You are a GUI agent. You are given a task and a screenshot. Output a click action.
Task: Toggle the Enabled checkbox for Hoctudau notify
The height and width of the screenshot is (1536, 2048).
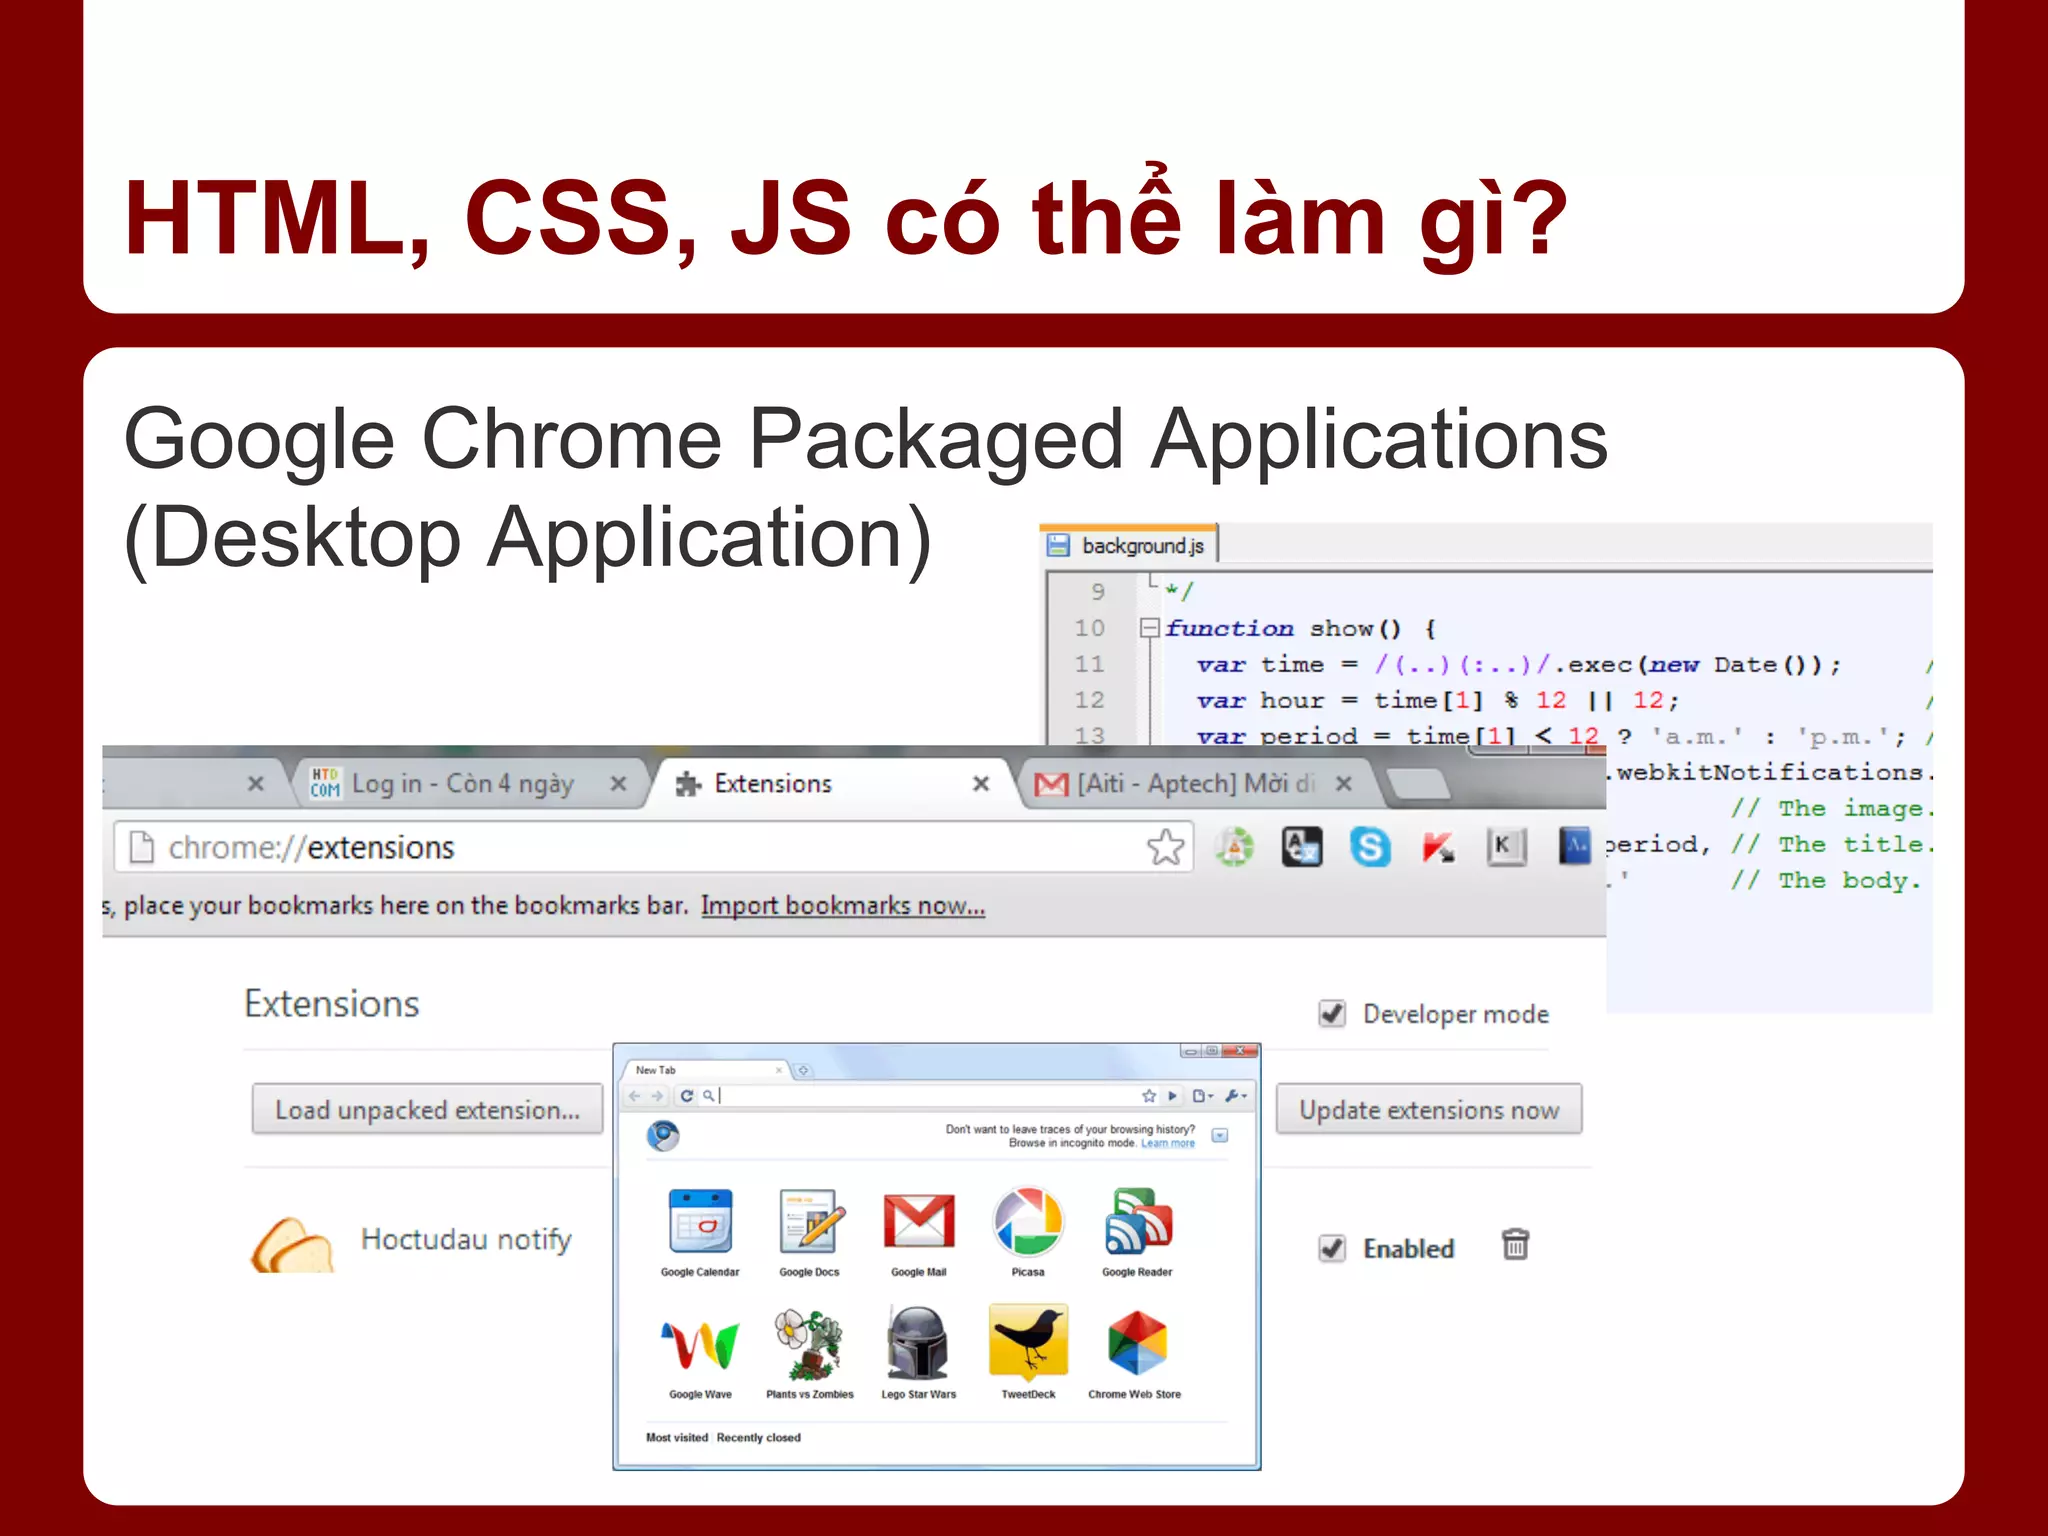1332,1247
